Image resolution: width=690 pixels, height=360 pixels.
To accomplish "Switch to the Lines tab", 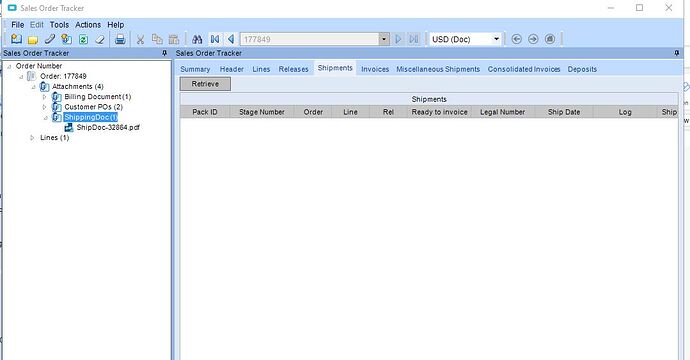I will (261, 69).
